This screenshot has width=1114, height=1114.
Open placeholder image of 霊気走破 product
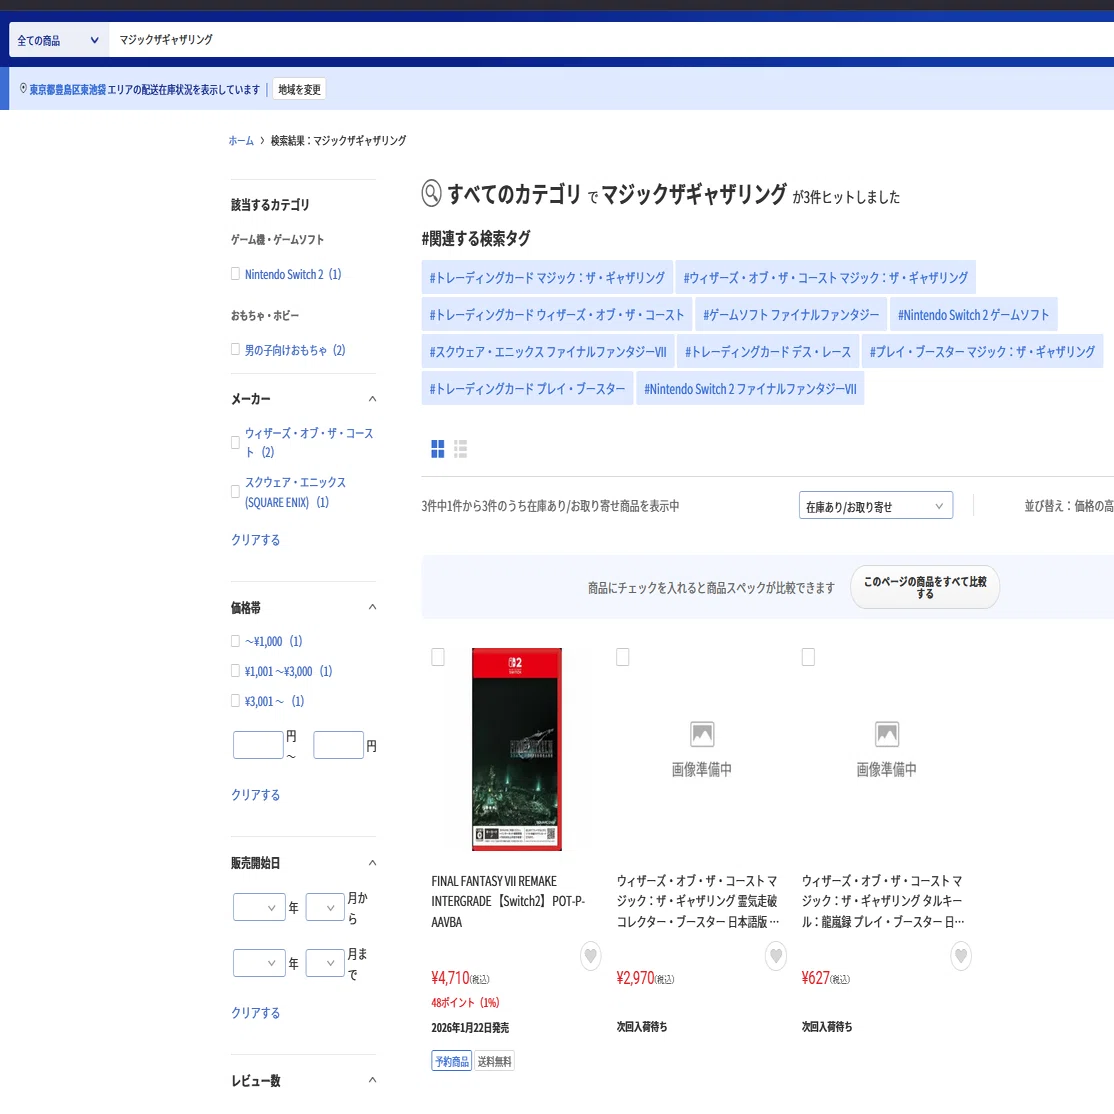click(x=702, y=749)
